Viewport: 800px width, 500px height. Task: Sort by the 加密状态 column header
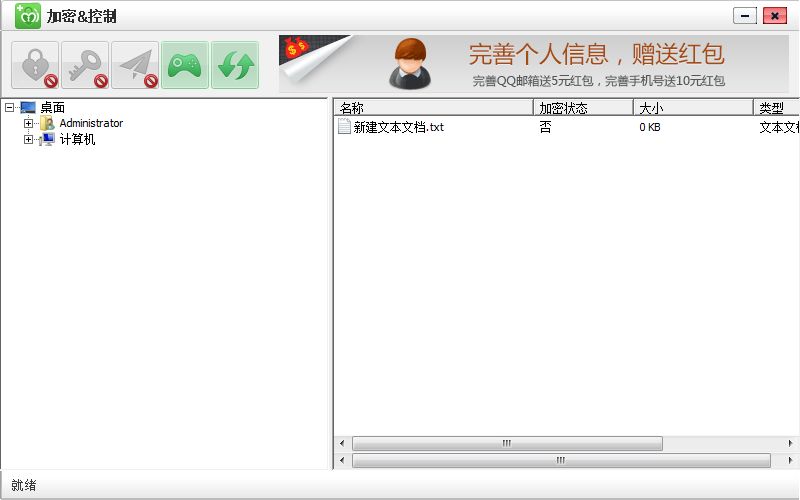tap(583, 108)
